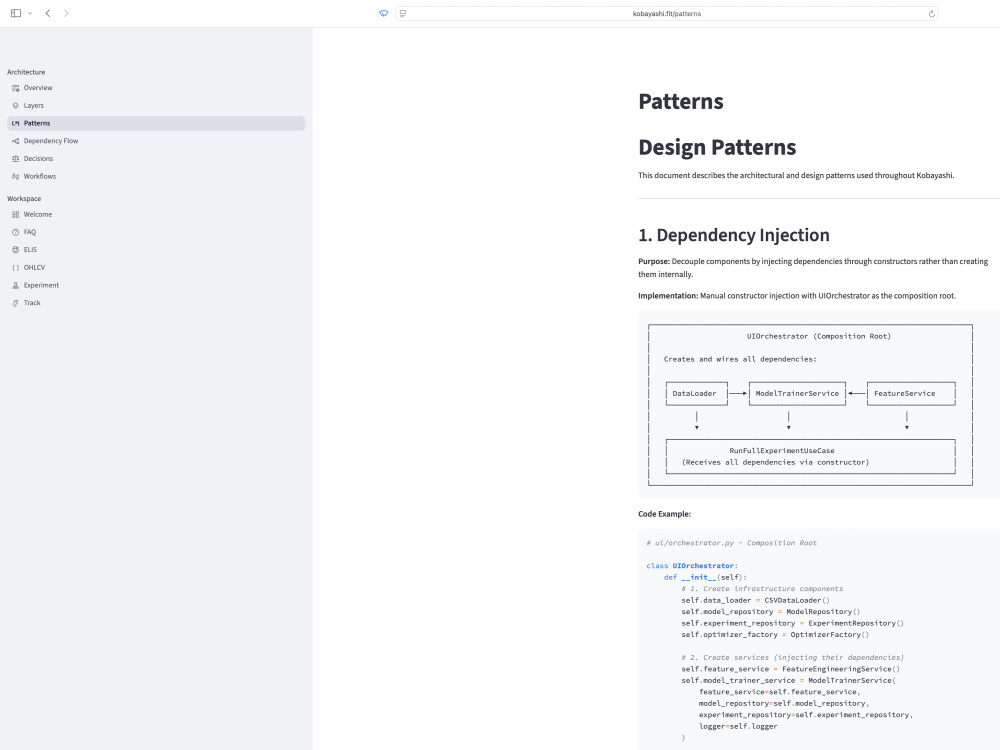Click the 1. Dependency Injection heading
Viewport: 1000px width, 750px height.
point(733,235)
